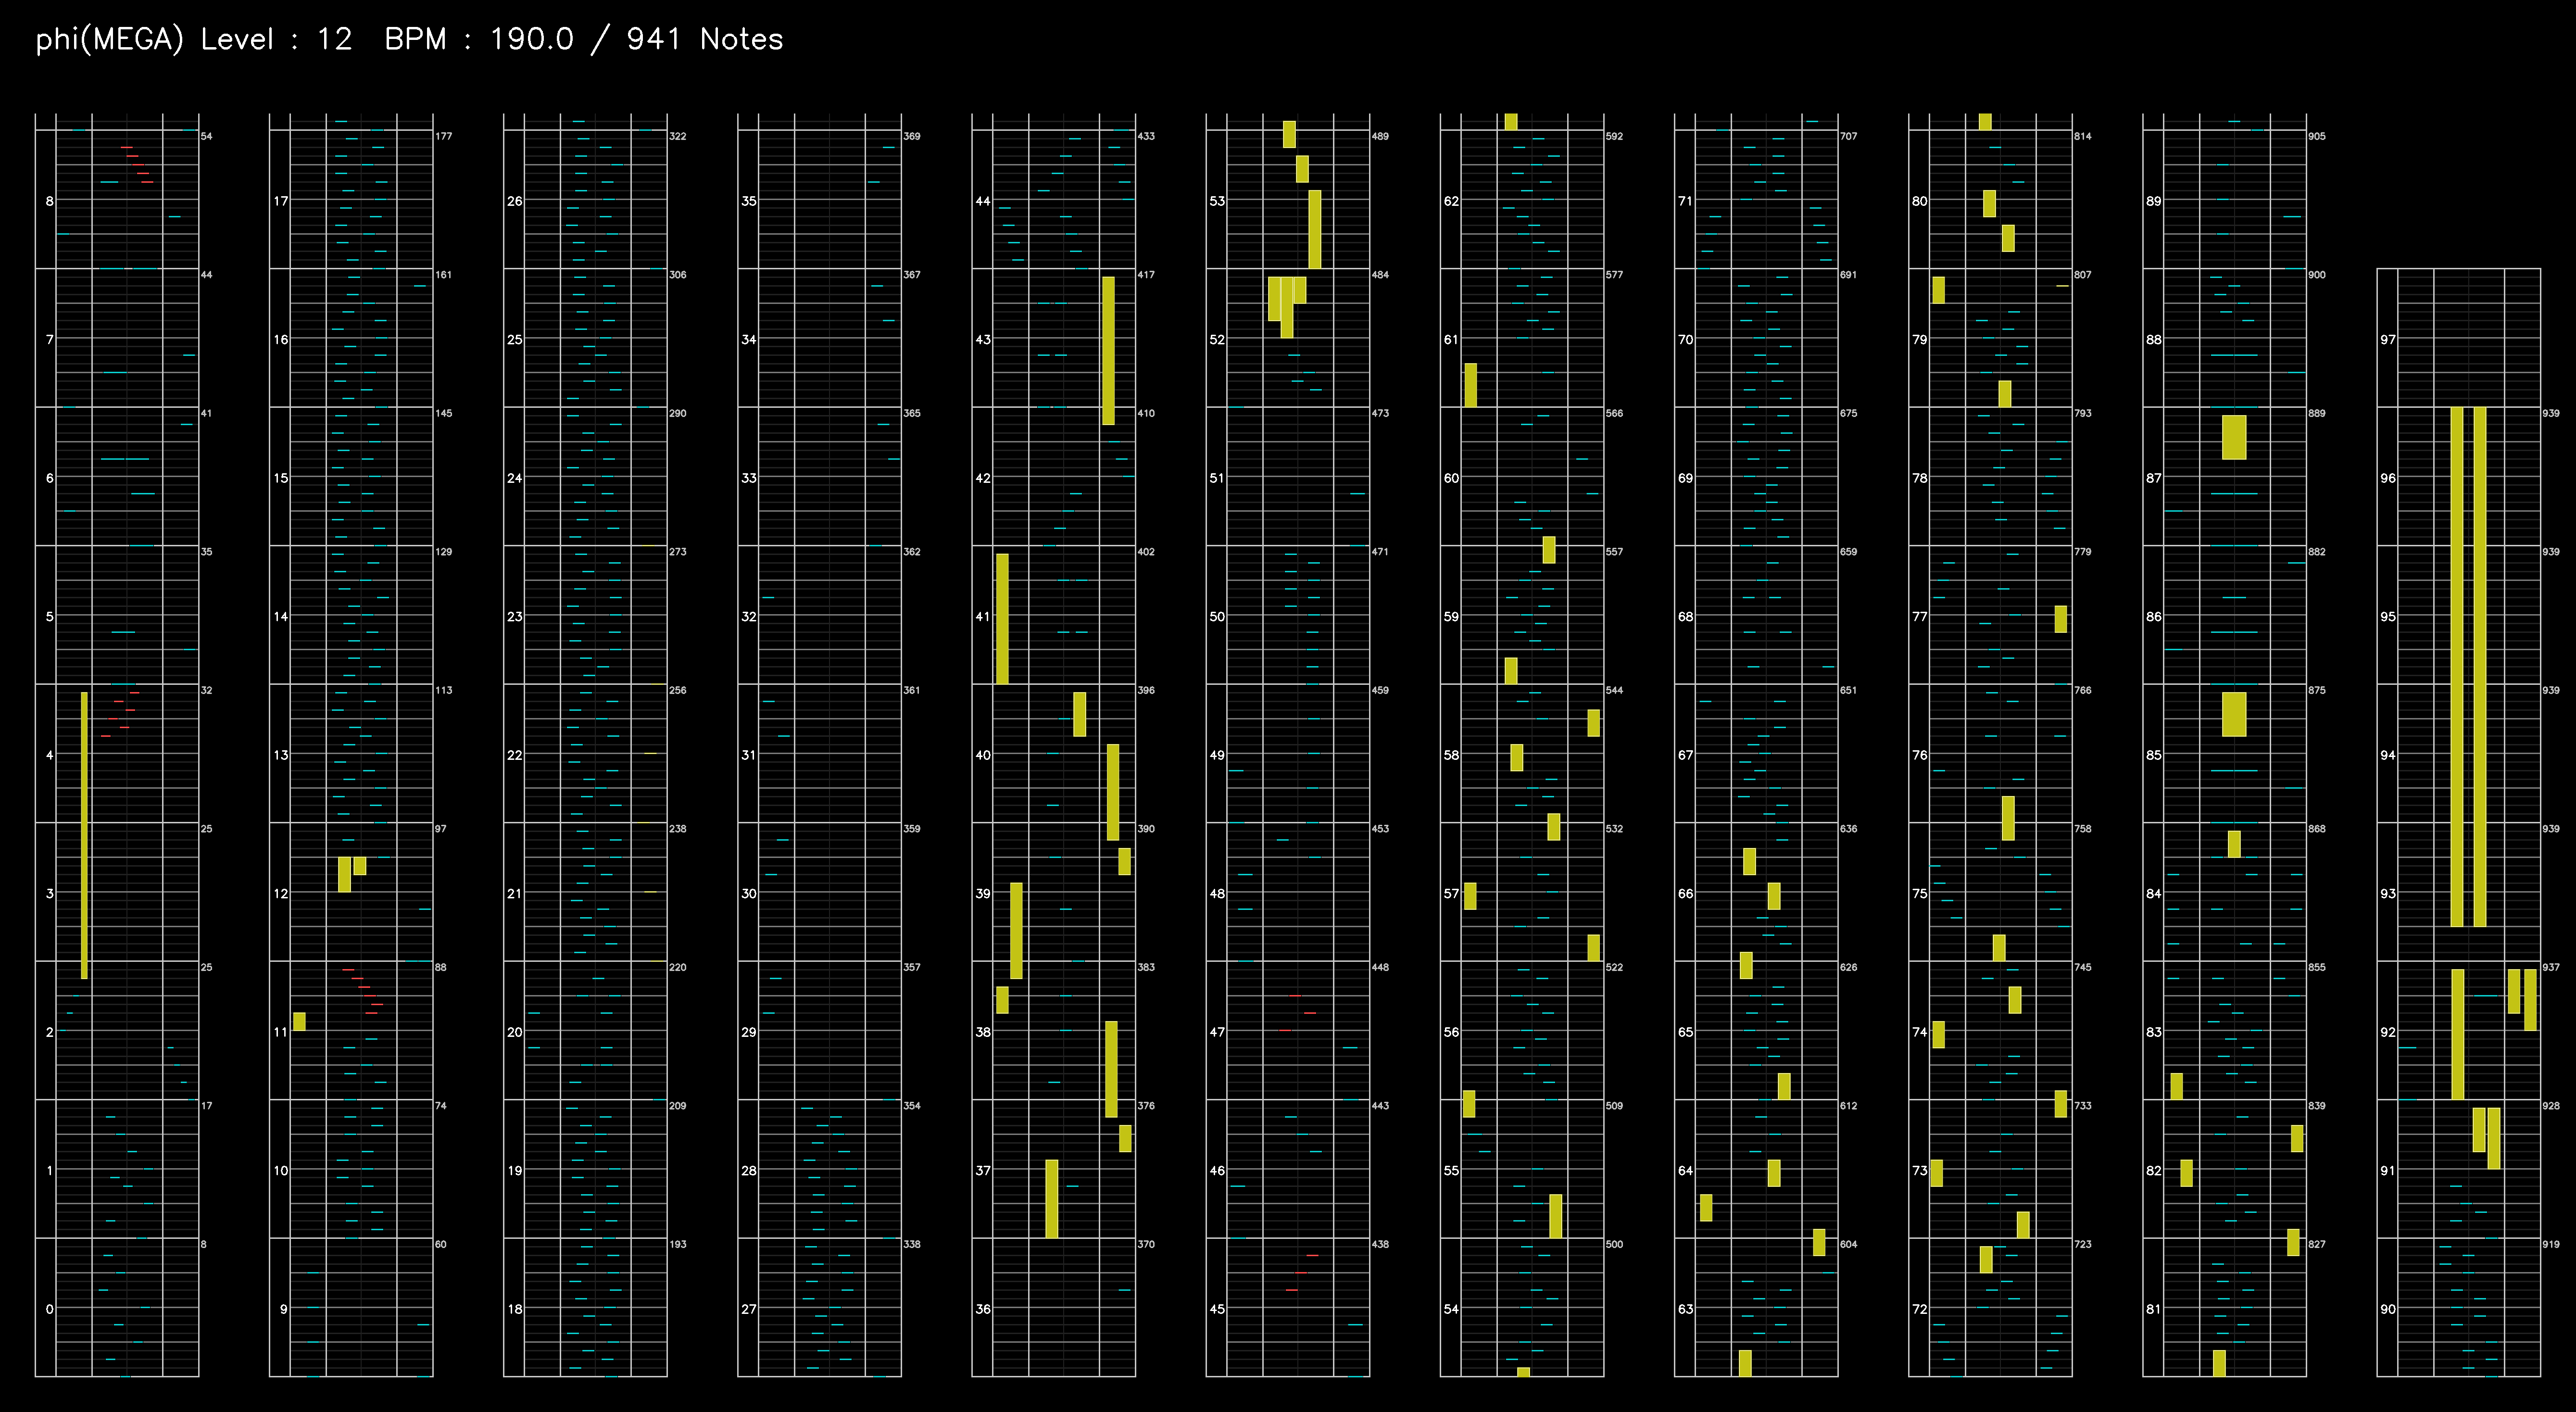
Task: Click the long yellow hold note spanning measures 2-4
Action: pyautogui.click(x=84, y=835)
